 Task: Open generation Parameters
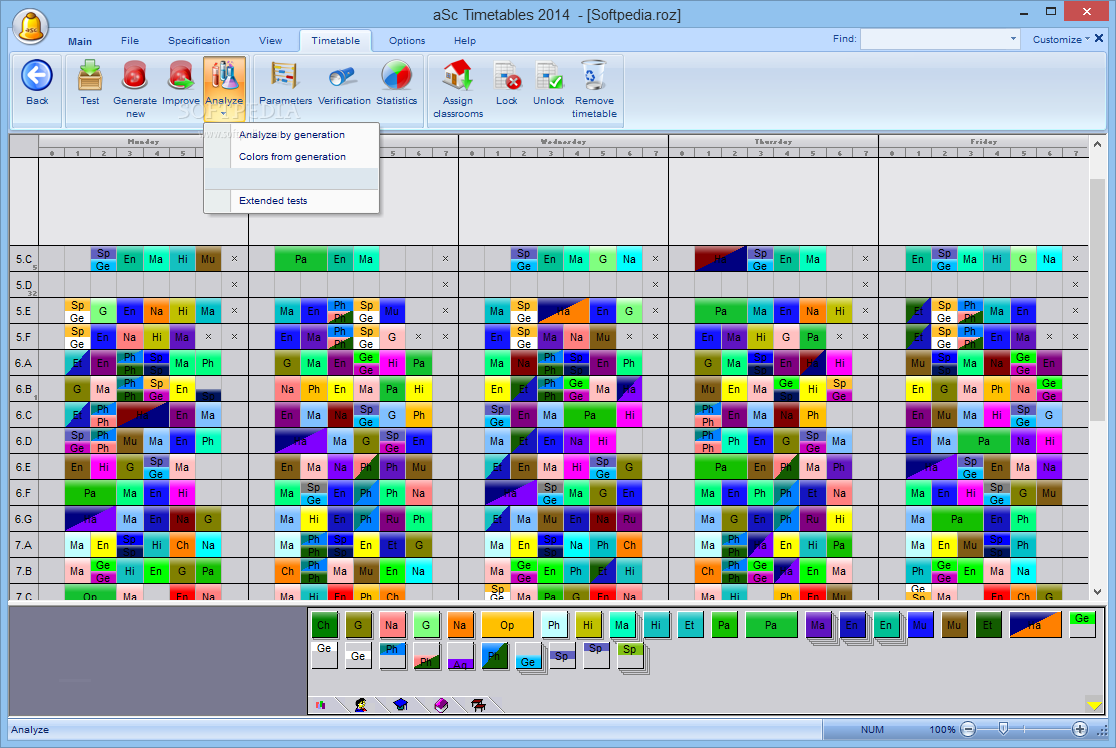click(285, 83)
